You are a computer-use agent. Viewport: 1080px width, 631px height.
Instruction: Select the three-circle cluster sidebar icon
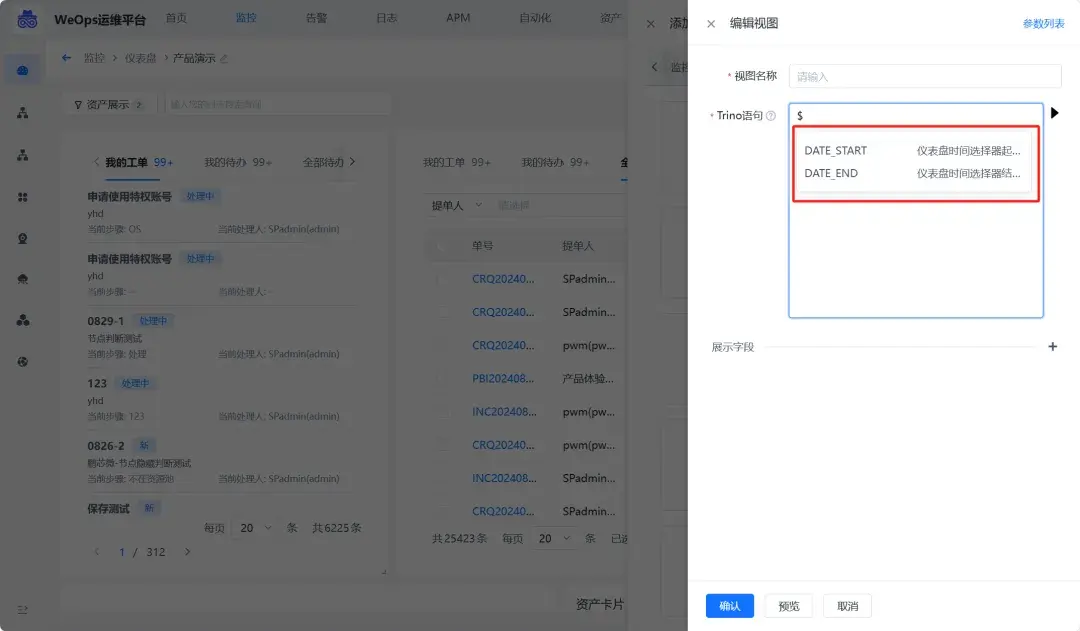[x=23, y=320]
